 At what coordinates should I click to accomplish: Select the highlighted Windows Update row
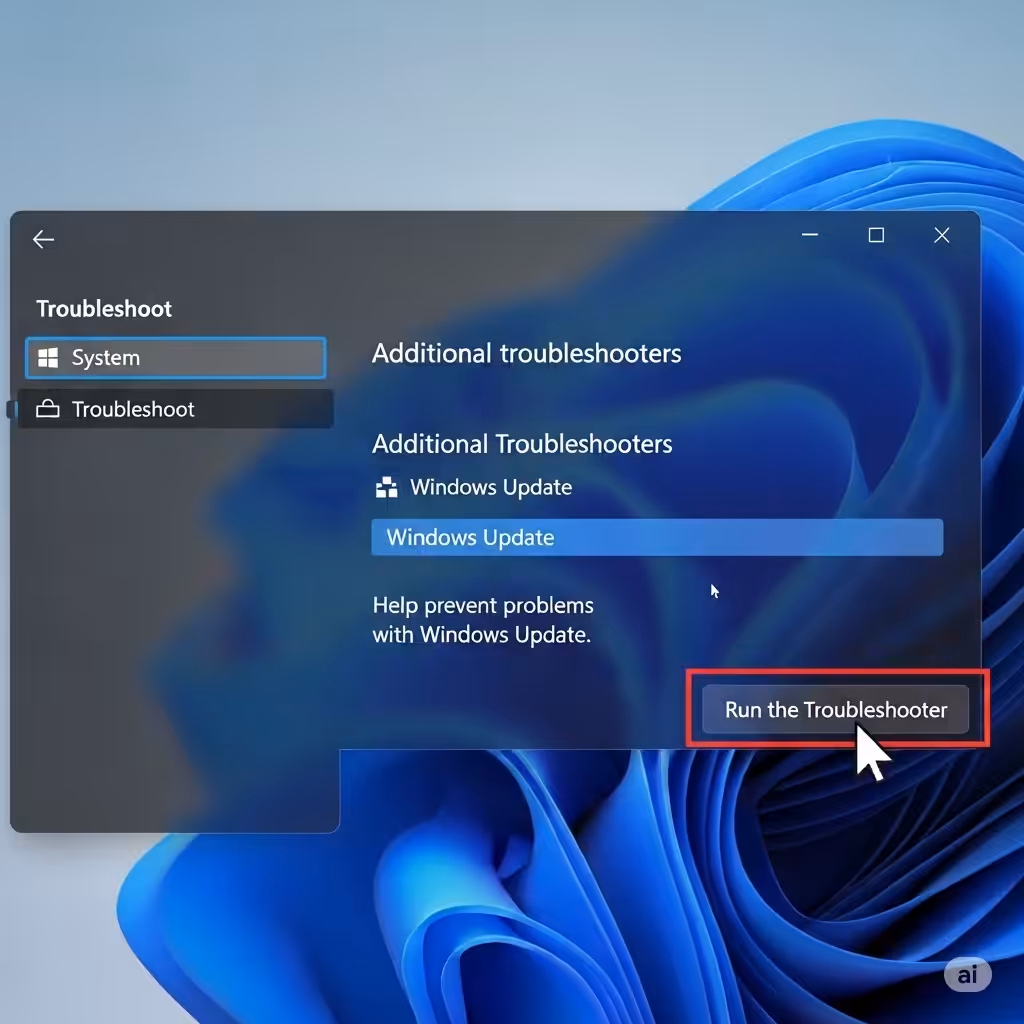(x=657, y=537)
